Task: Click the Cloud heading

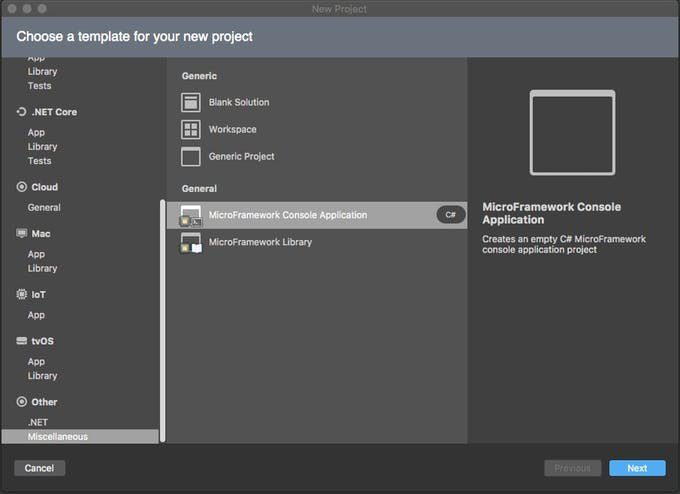Action: 45,187
